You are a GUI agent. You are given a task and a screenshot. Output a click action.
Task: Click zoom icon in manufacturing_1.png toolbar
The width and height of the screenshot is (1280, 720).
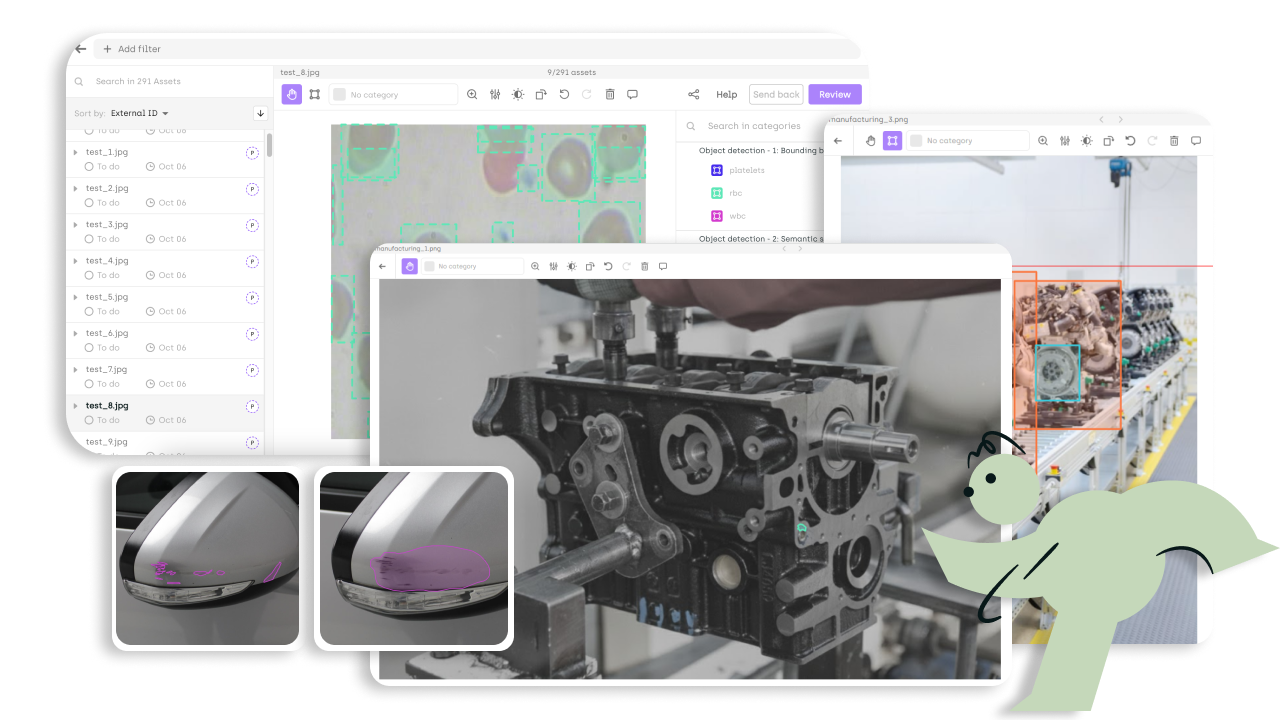point(535,266)
